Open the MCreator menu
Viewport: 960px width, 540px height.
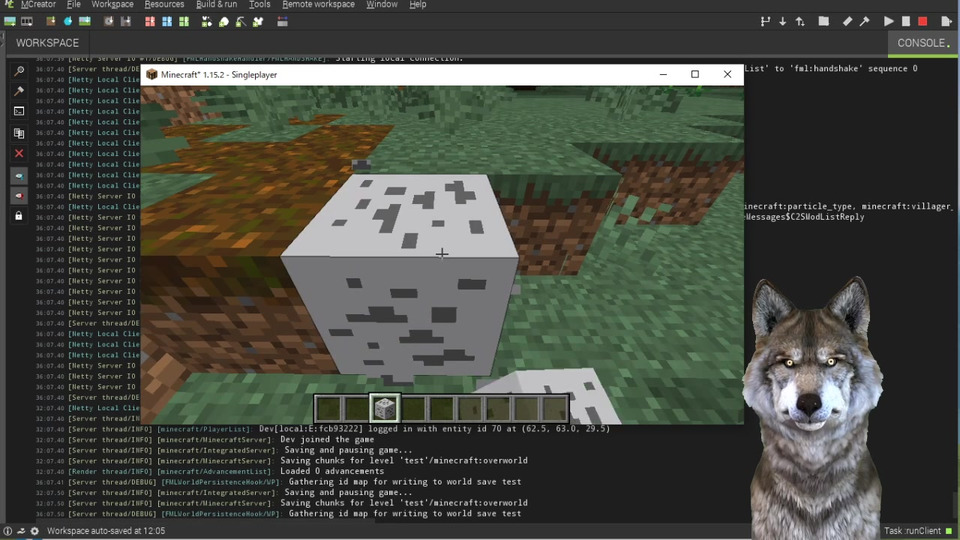38,4
